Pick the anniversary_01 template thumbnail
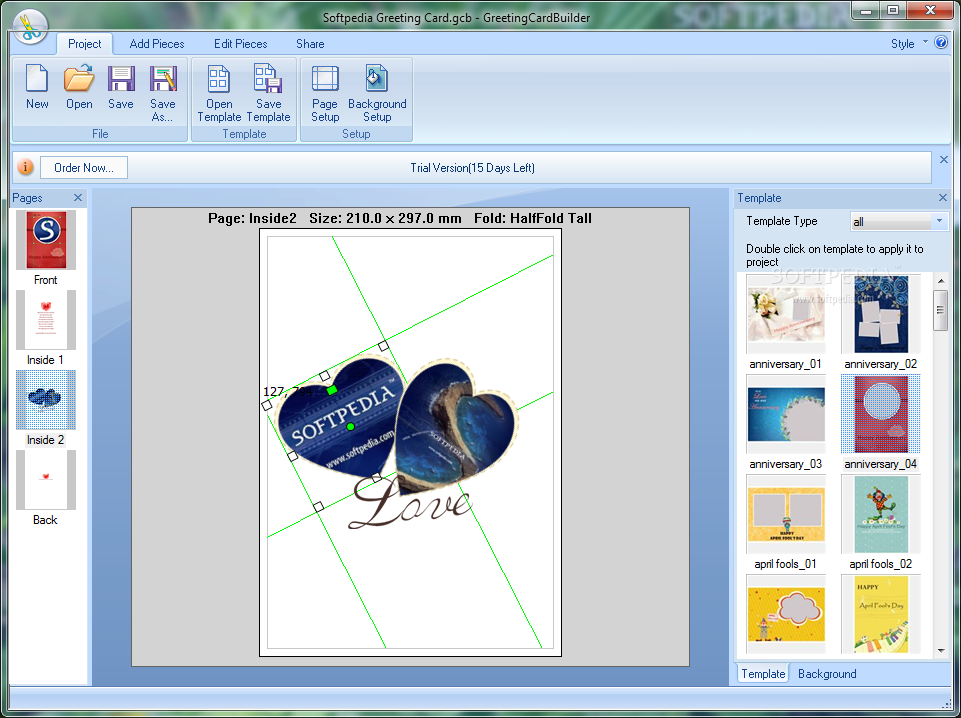The image size is (961, 718). pyautogui.click(x=786, y=314)
